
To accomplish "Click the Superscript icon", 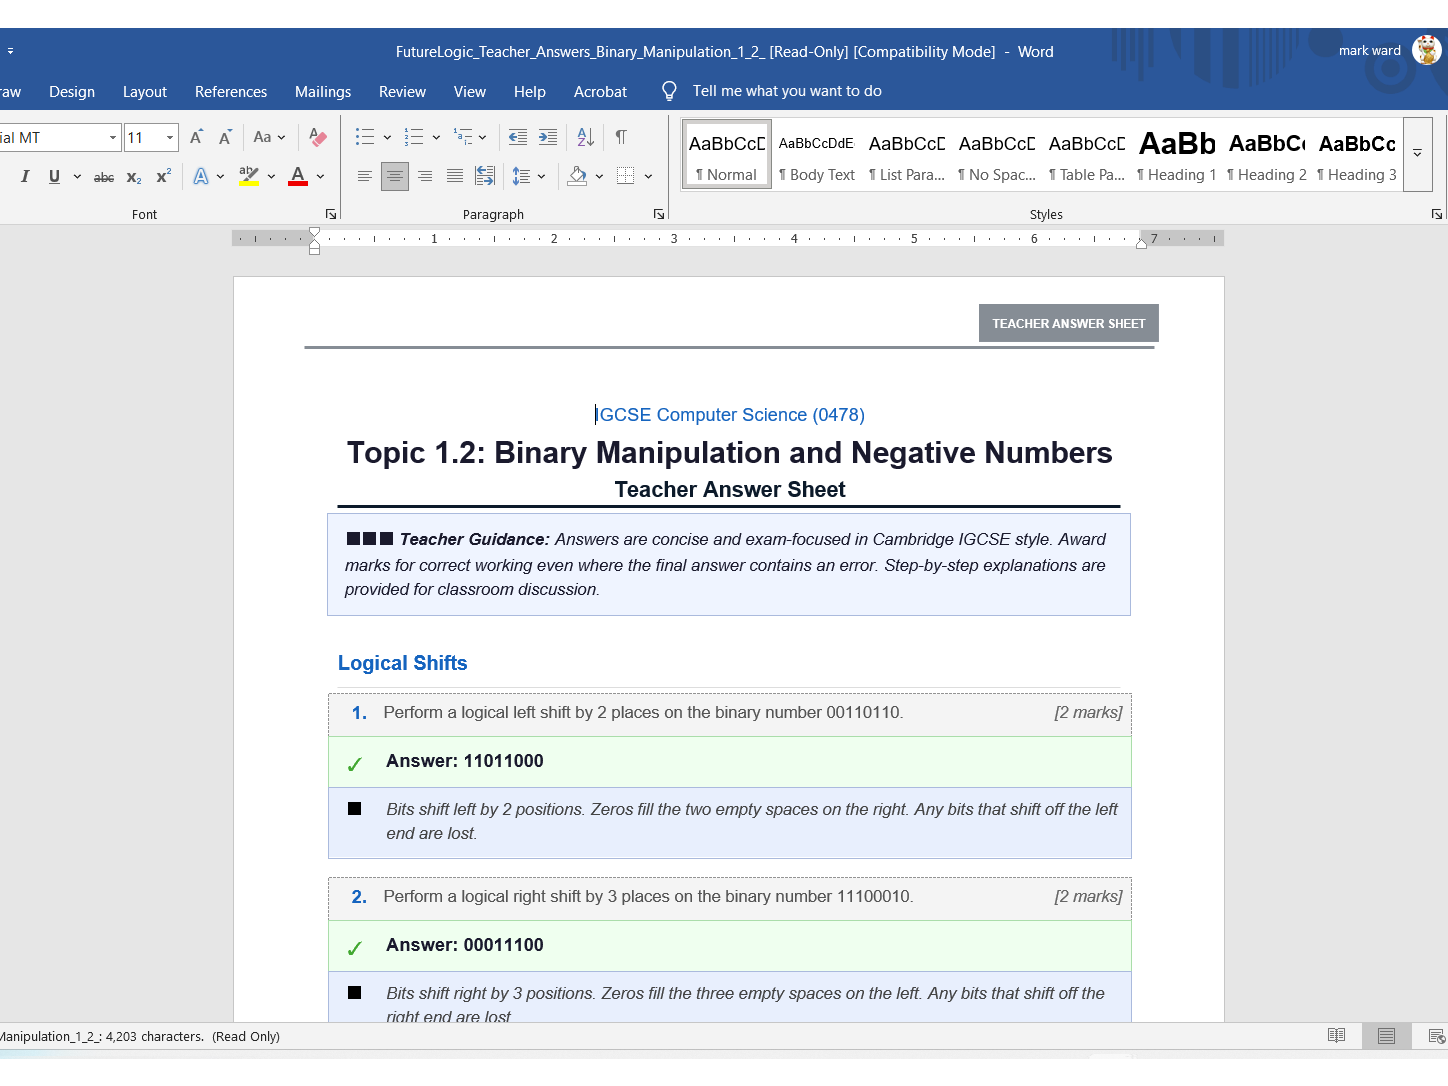I will pyautogui.click(x=164, y=176).
